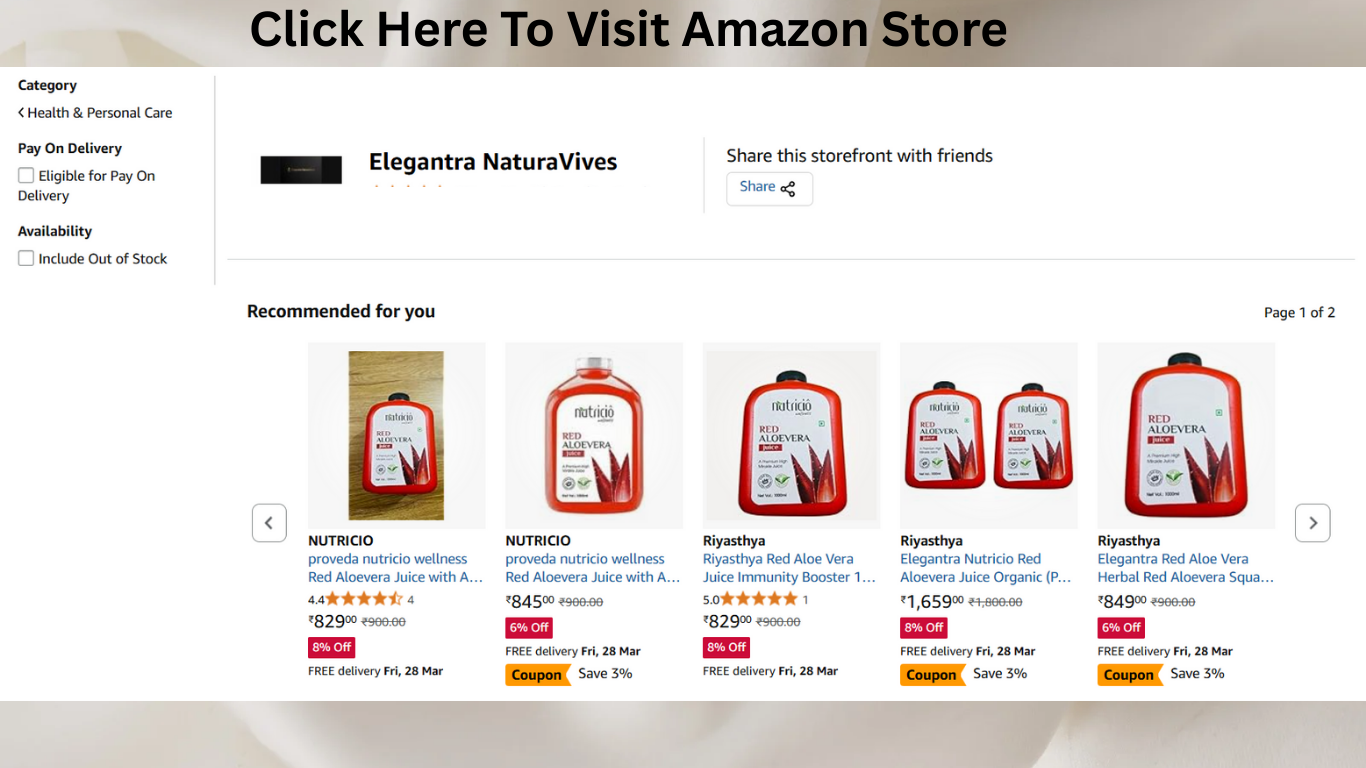
Task: Click the Coupon badge under the ₹849 product
Action: pos(1128,675)
